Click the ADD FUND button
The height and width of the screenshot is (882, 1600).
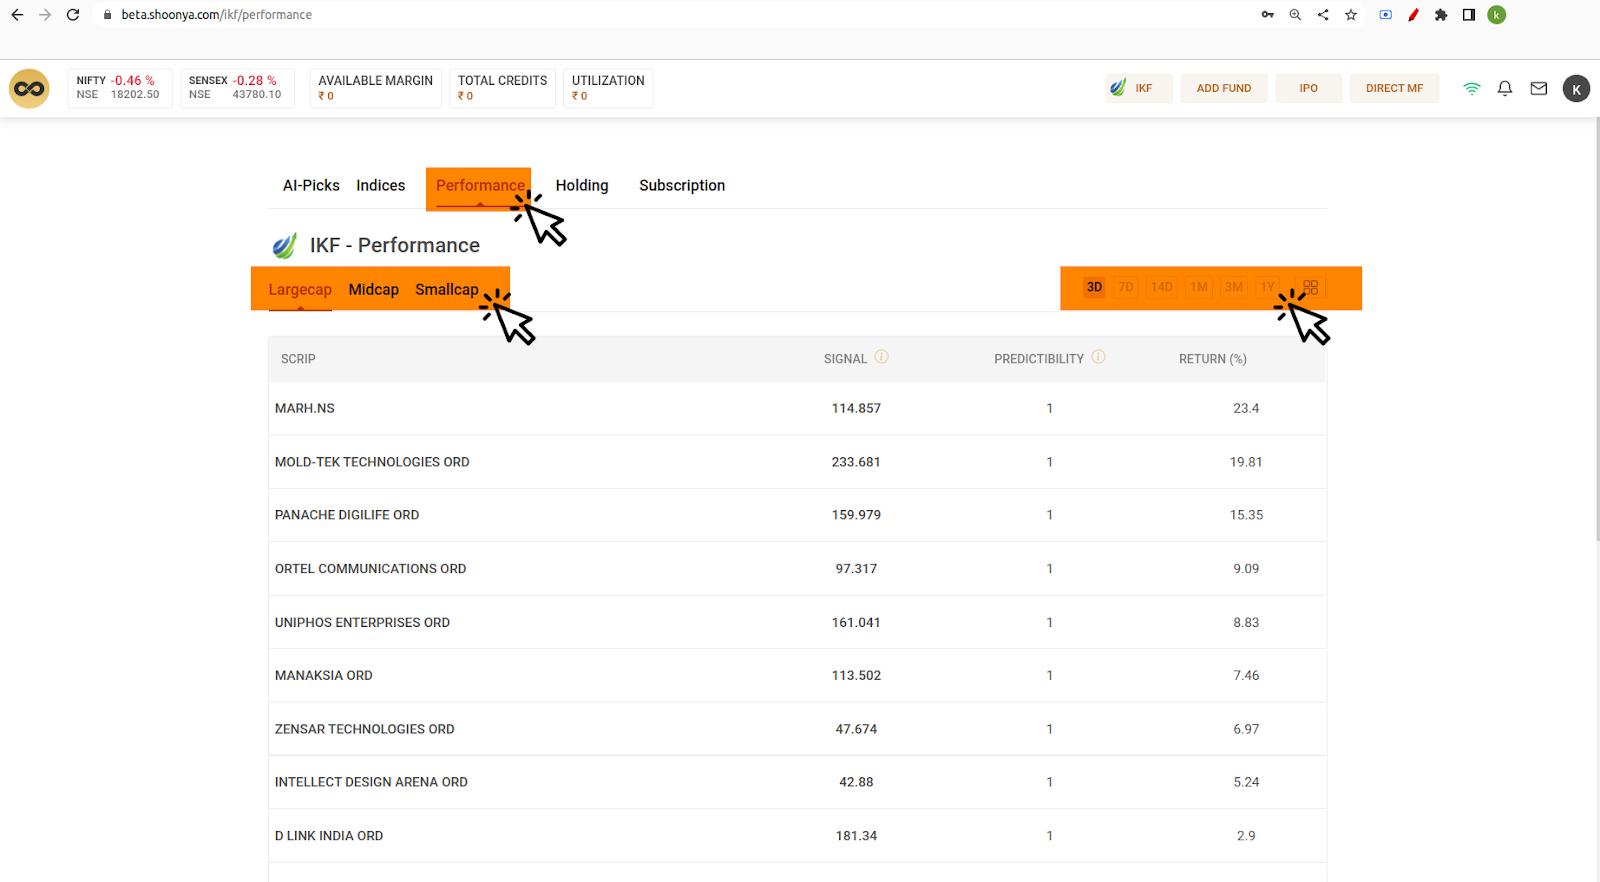(x=1224, y=88)
